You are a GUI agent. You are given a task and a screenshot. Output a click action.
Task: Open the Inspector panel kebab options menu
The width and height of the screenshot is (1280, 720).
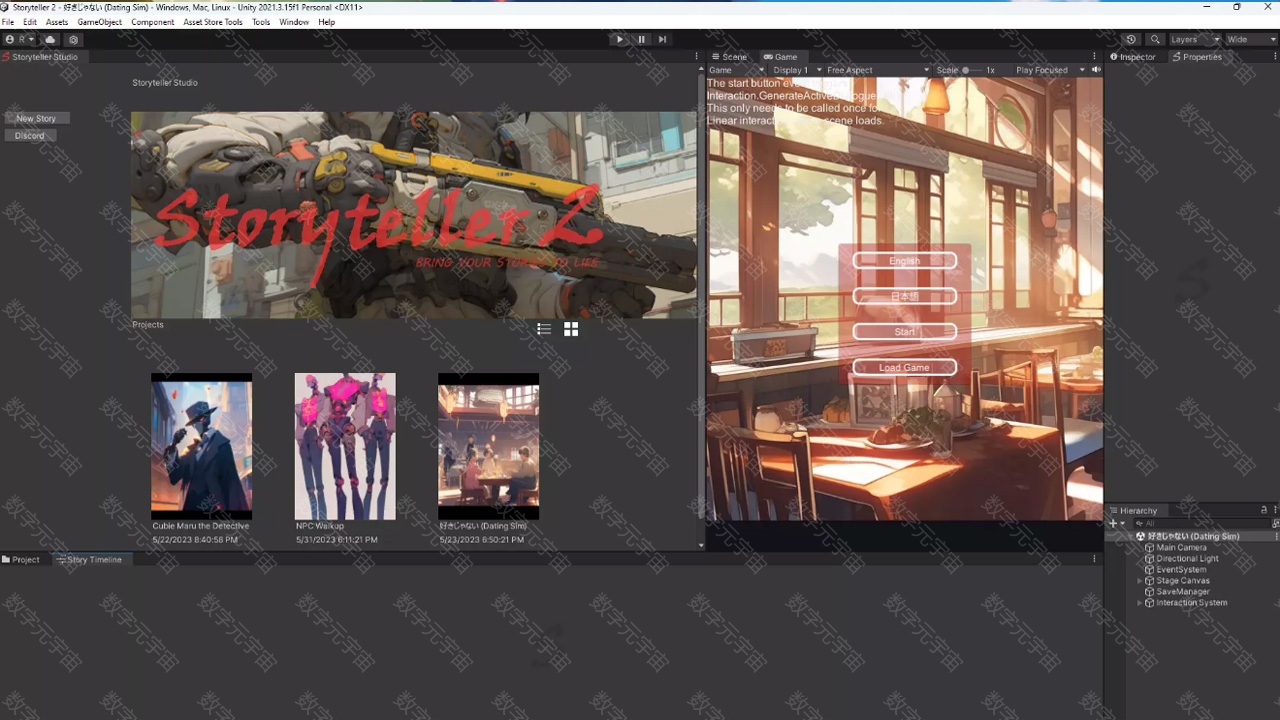pyautogui.click(x=1274, y=57)
